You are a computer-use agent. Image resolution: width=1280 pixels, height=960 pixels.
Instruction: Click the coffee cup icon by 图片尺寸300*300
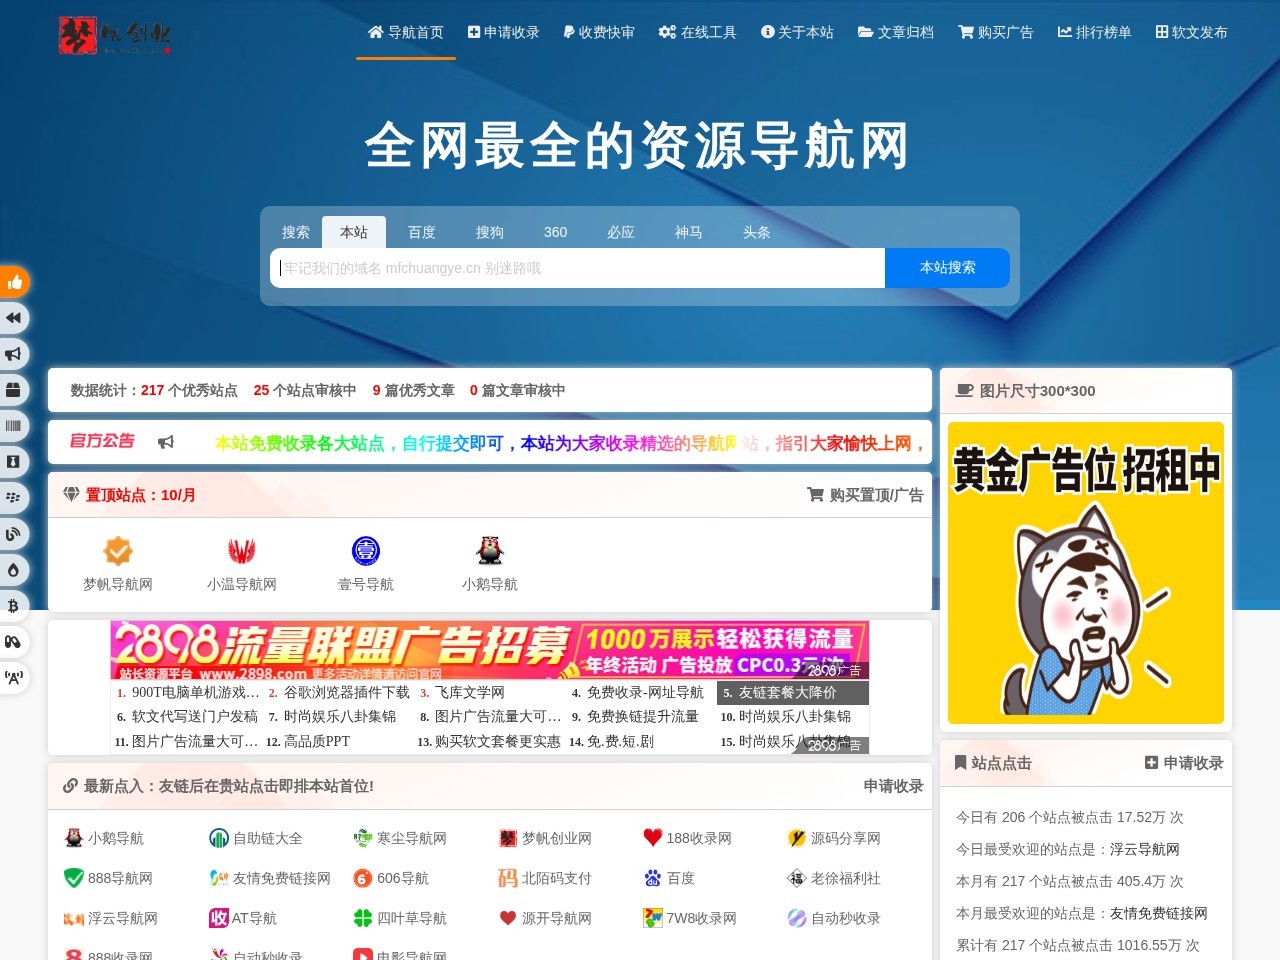tap(964, 390)
